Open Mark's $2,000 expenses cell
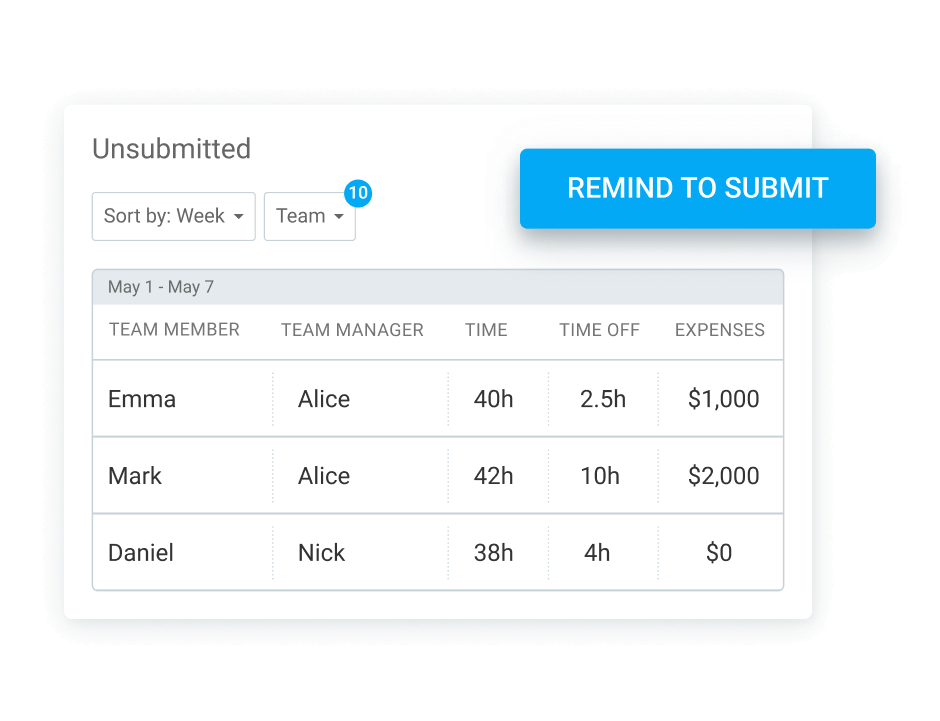 723,476
